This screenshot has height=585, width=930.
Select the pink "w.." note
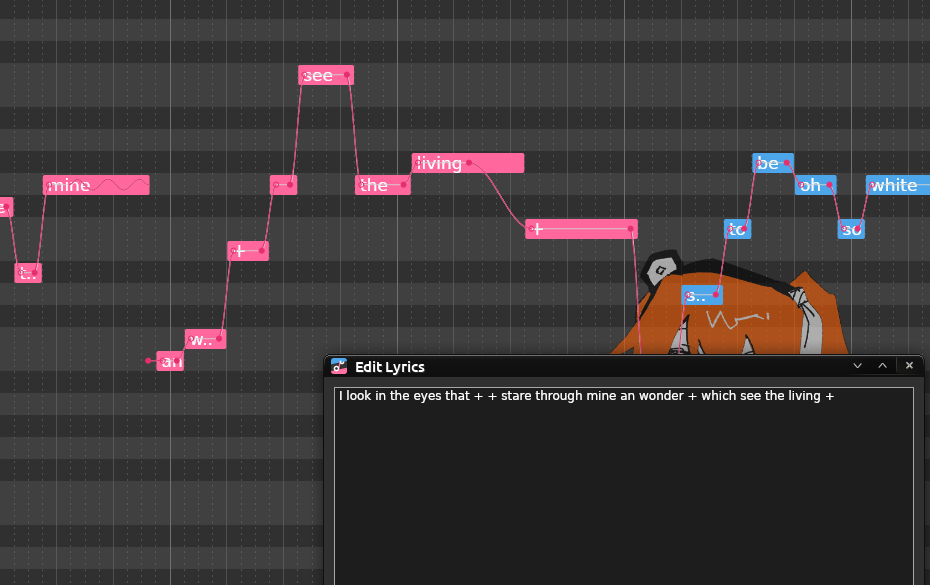point(205,339)
